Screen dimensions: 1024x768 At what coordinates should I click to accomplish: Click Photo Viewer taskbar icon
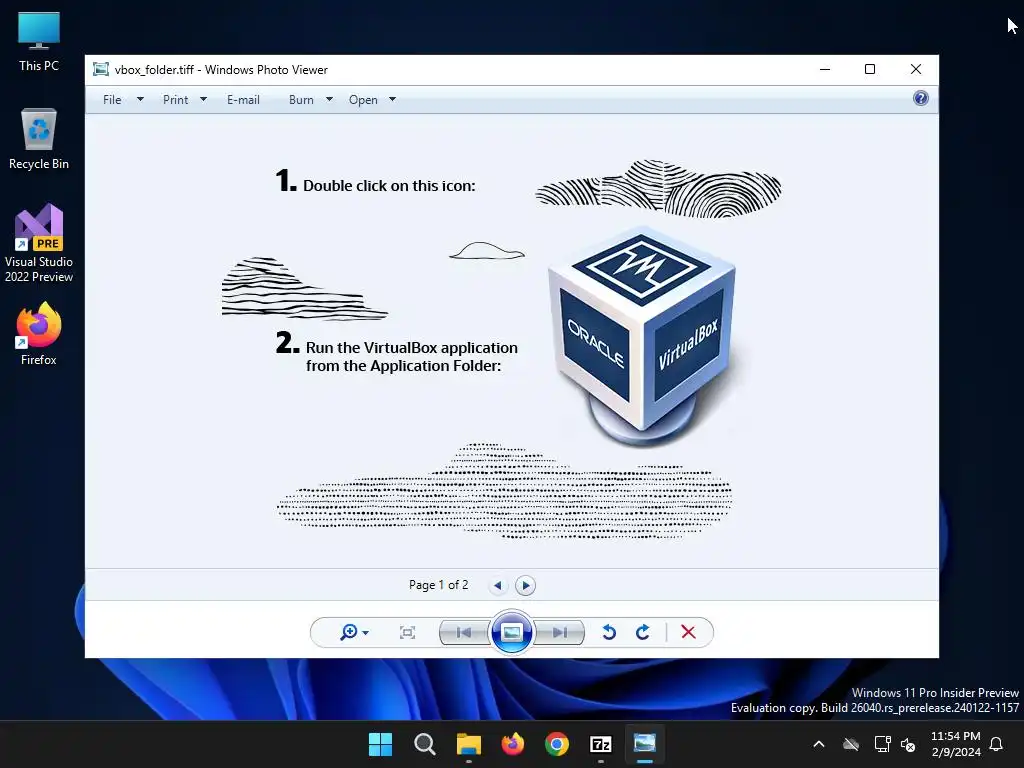(x=645, y=744)
